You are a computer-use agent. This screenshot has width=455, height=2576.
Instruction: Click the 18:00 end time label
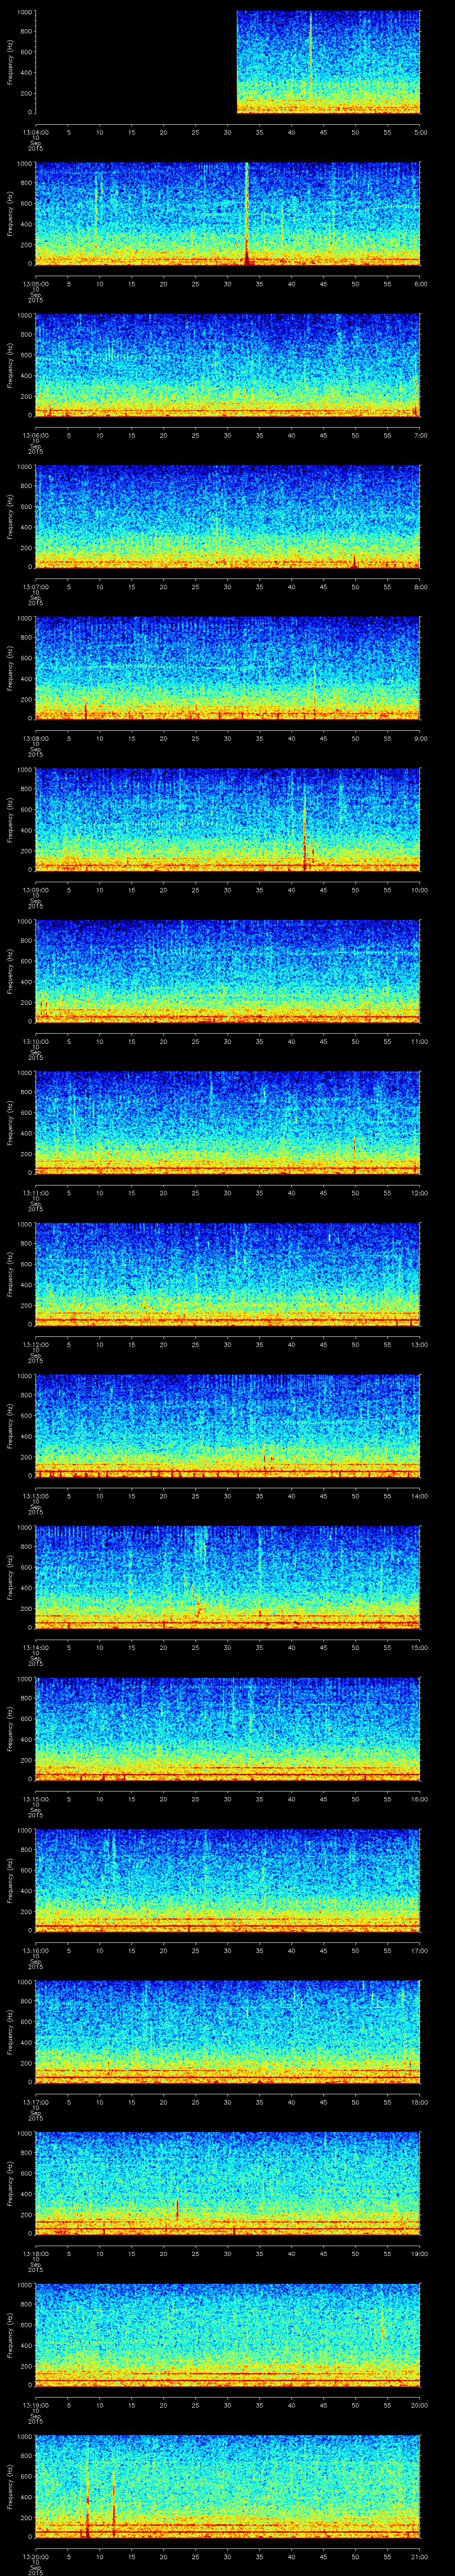pos(420,2102)
